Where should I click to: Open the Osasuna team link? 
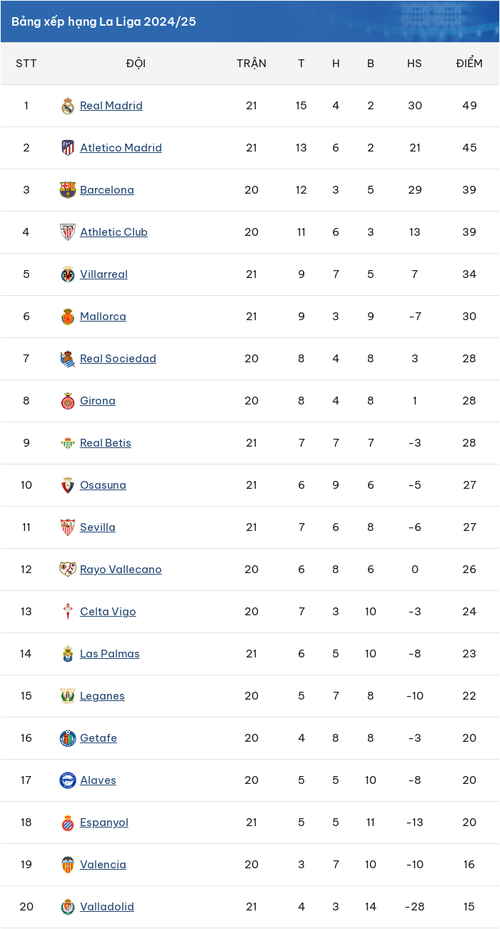pos(103,485)
